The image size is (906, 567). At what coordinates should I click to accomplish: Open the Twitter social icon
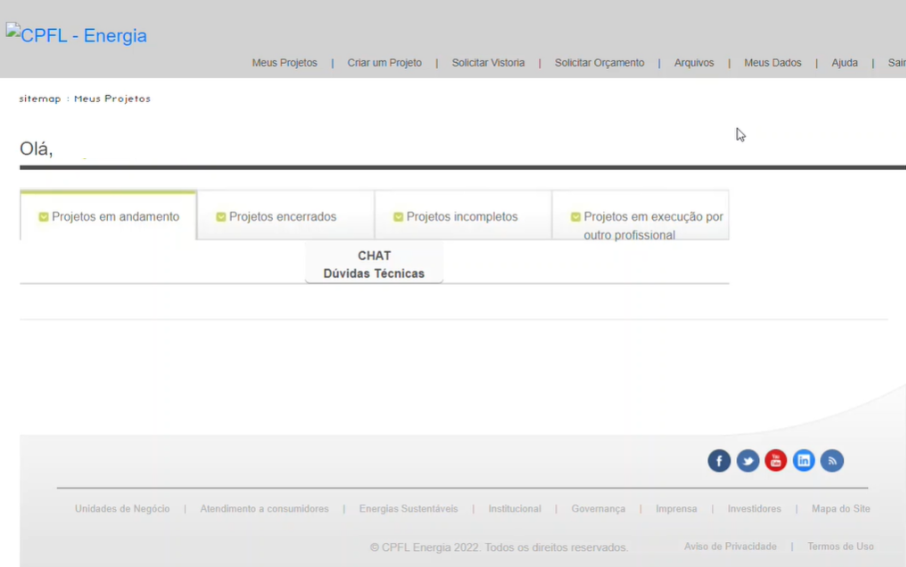point(748,461)
